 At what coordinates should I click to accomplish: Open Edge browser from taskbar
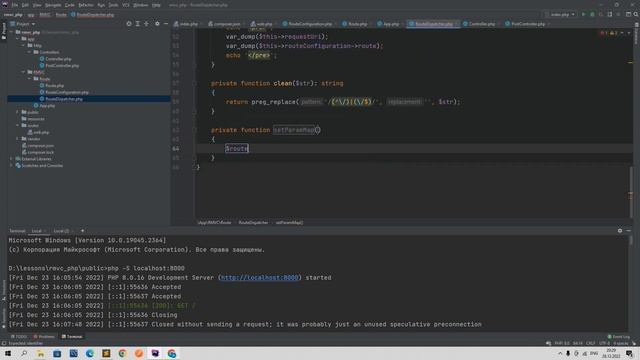pos(90,353)
